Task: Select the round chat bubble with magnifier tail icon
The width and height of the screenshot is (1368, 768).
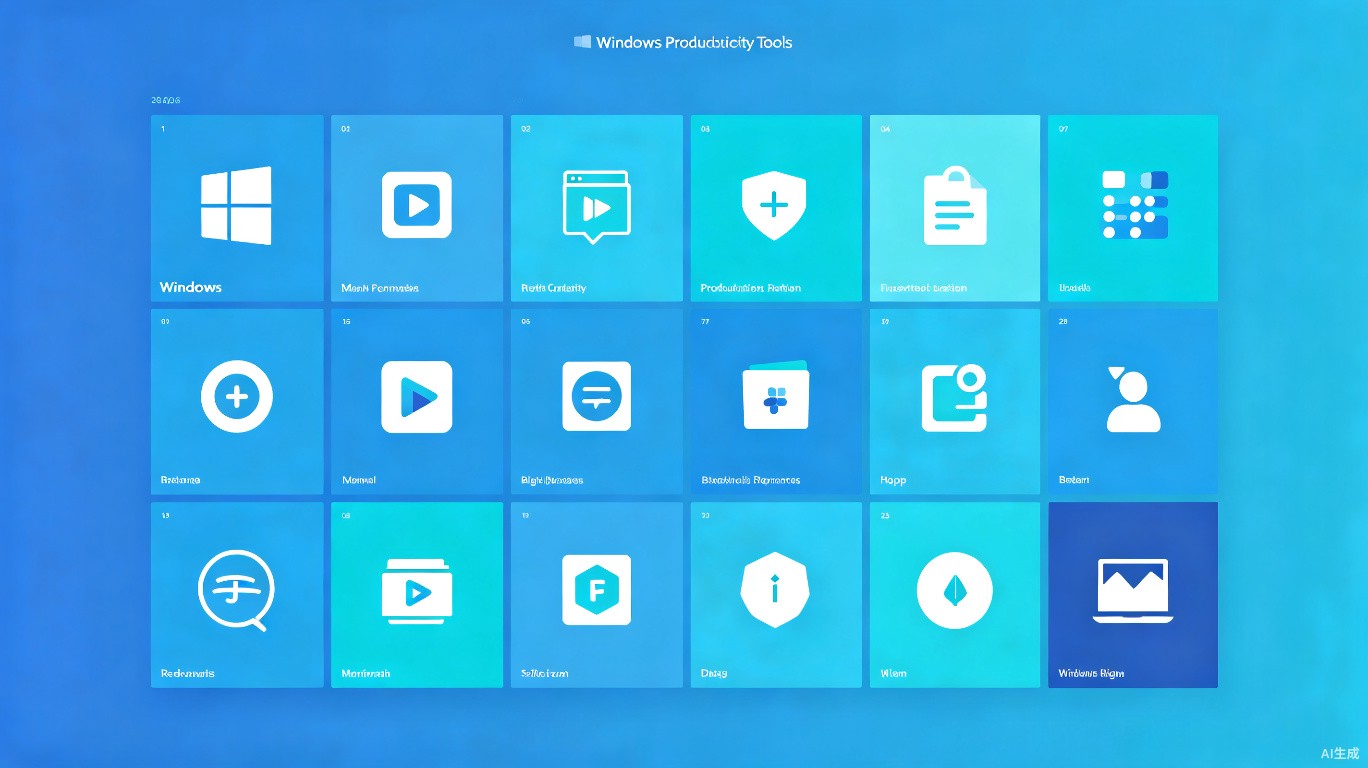Action: pyautogui.click(x=236, y=591)
